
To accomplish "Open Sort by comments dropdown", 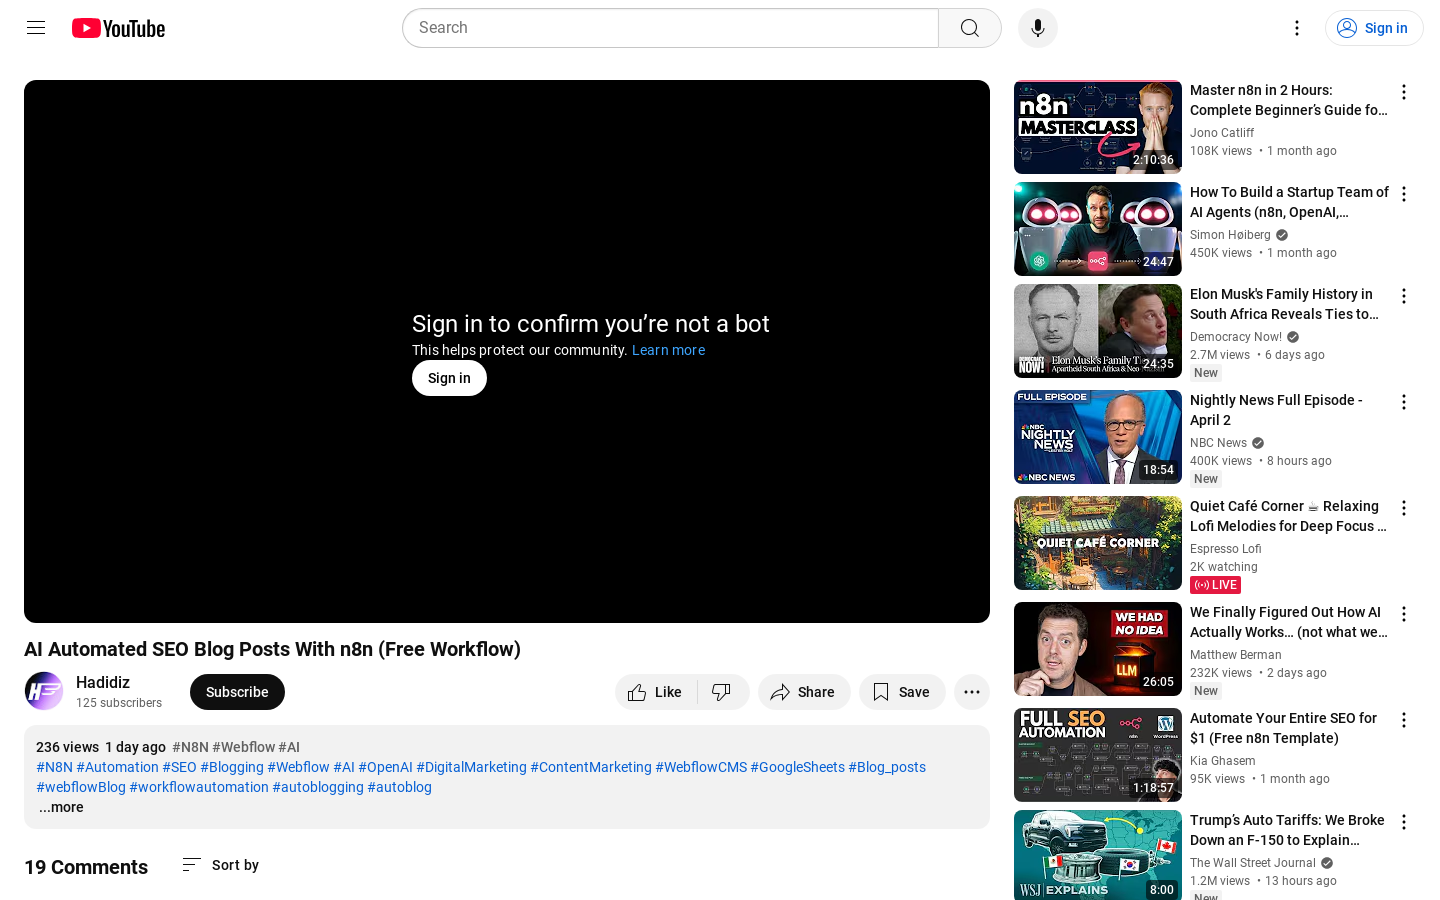I will click(221, 865).
